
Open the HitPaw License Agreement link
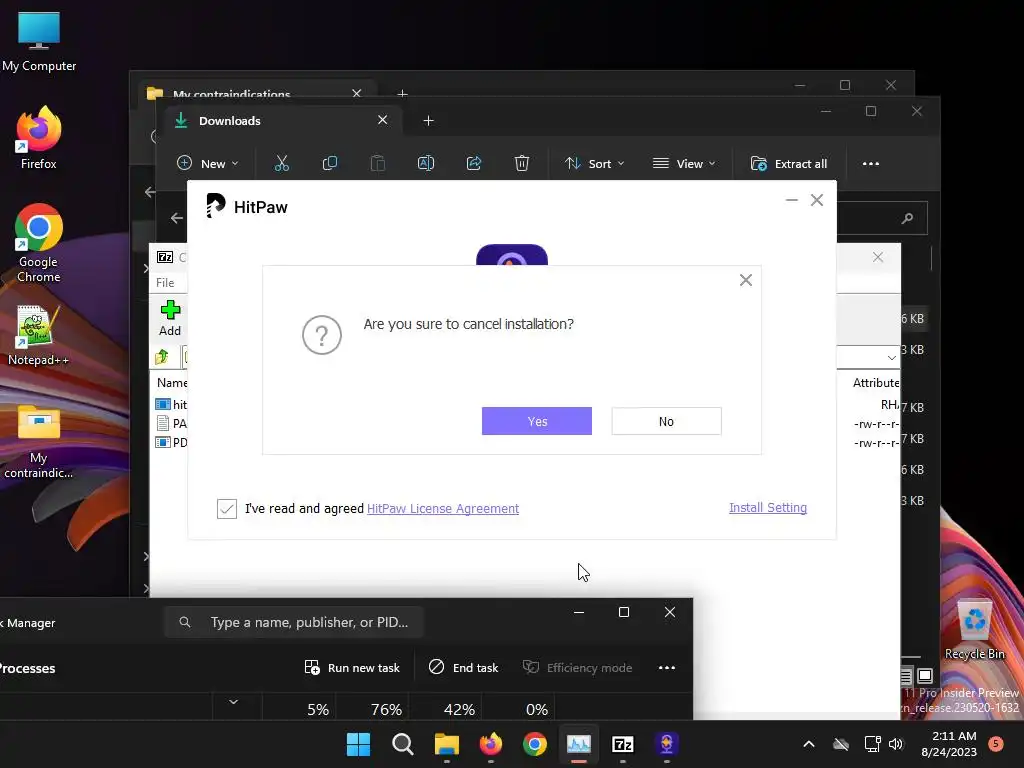click(x=443, y=509)
